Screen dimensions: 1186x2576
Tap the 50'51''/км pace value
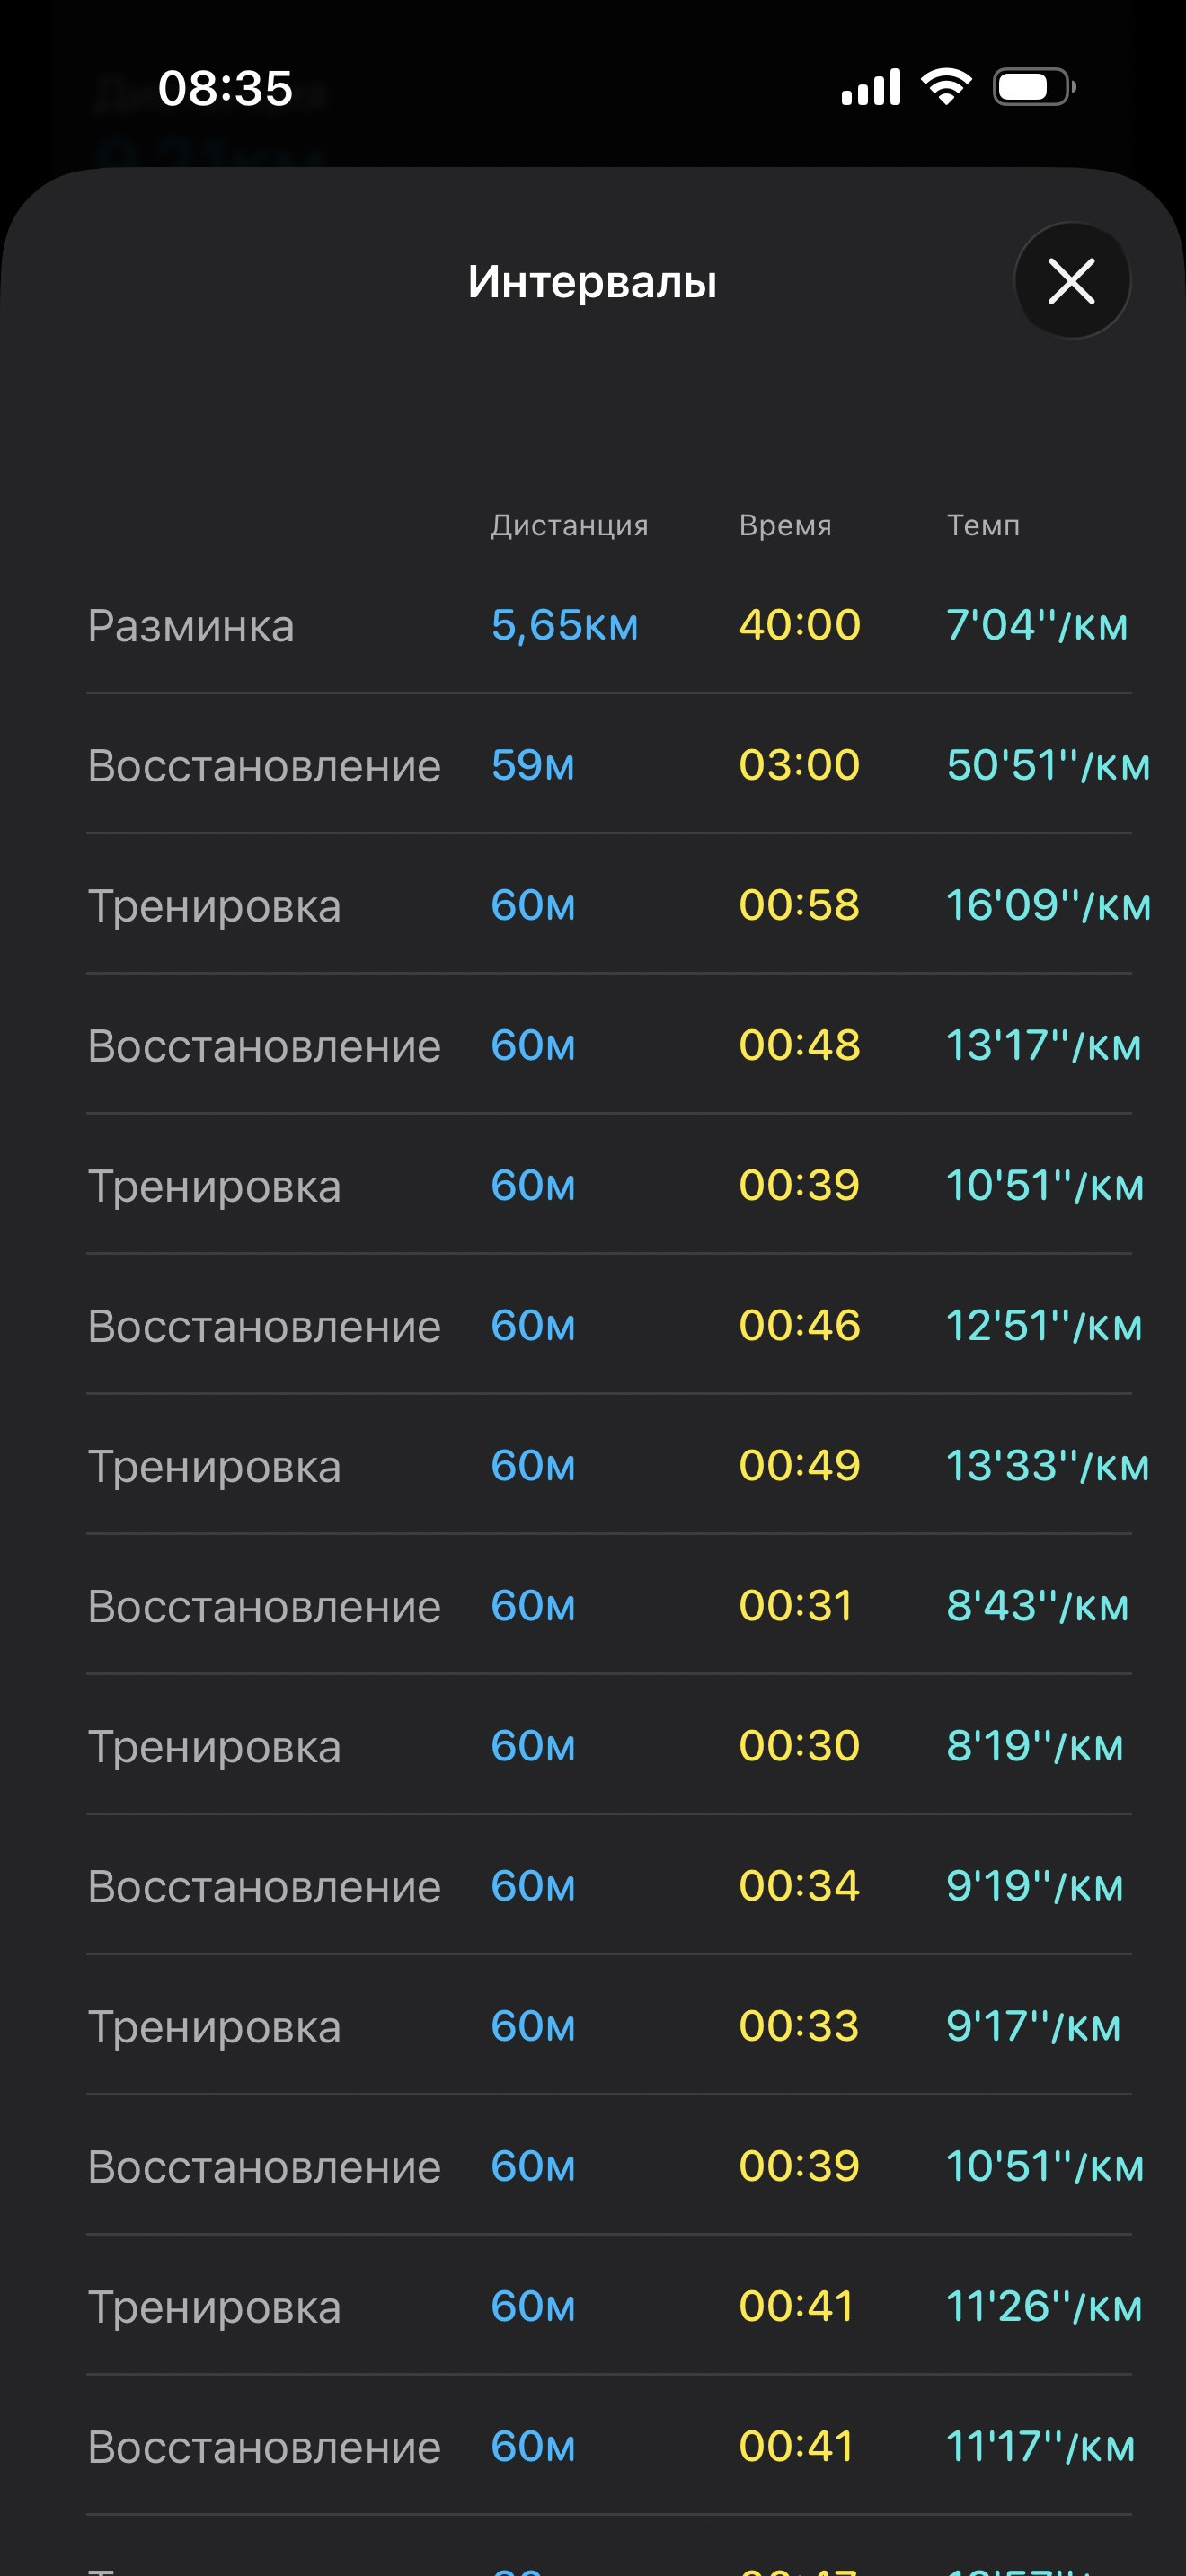(1048, 765)
